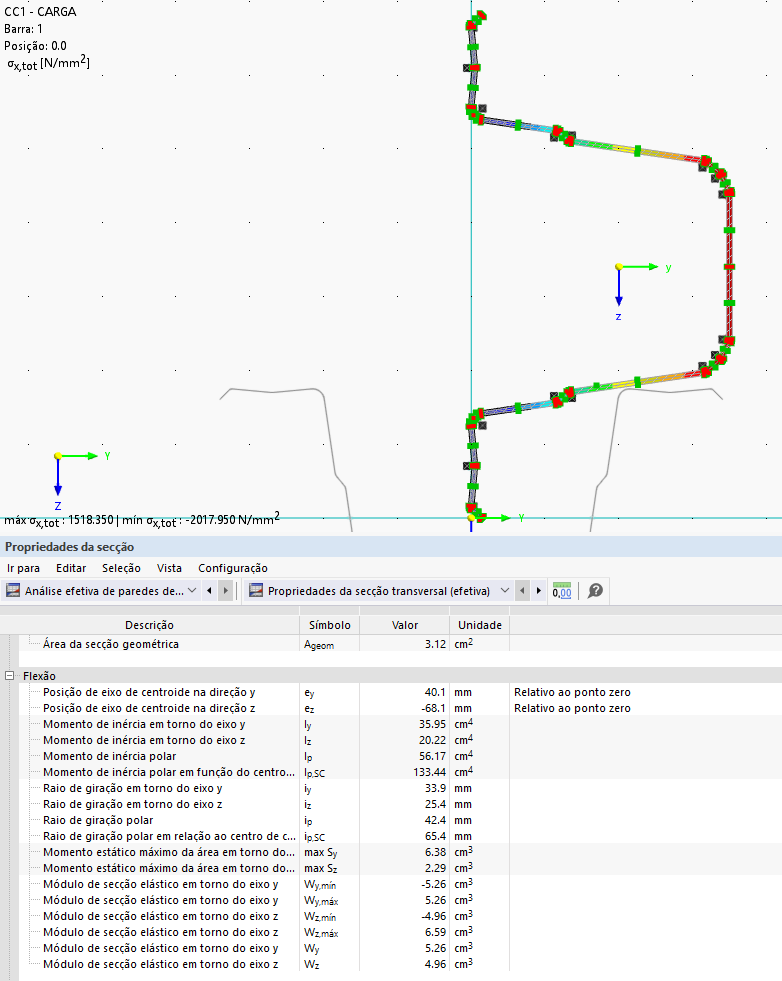Image resolution: width=782 pixels, height=981 pixels.
Task: Click the decimal places 0,00 icon
Action: [562, 591]
